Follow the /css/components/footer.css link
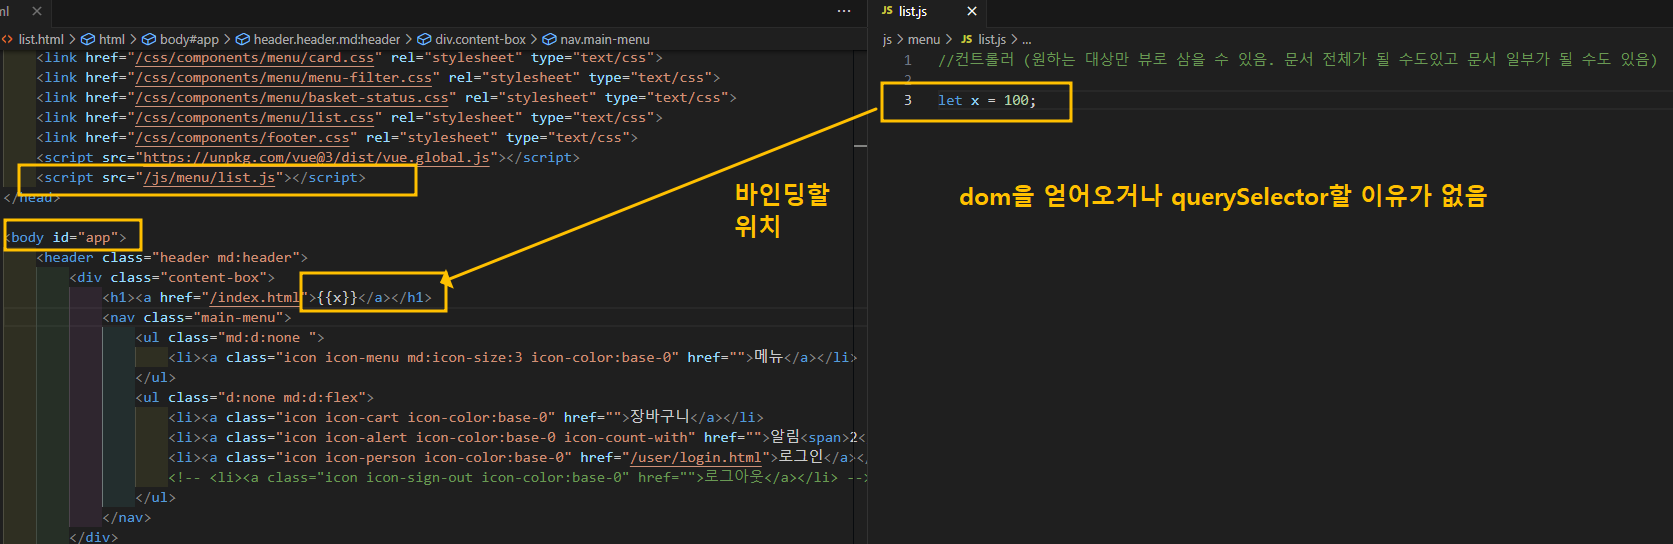Viewport: 1673px width, 544px height. pos(242,138)
